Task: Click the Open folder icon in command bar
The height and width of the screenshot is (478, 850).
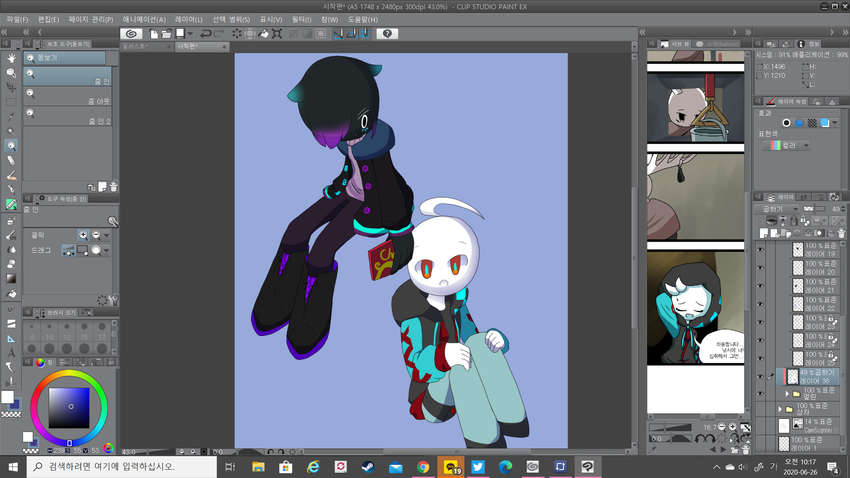Action: pos(166,34)
